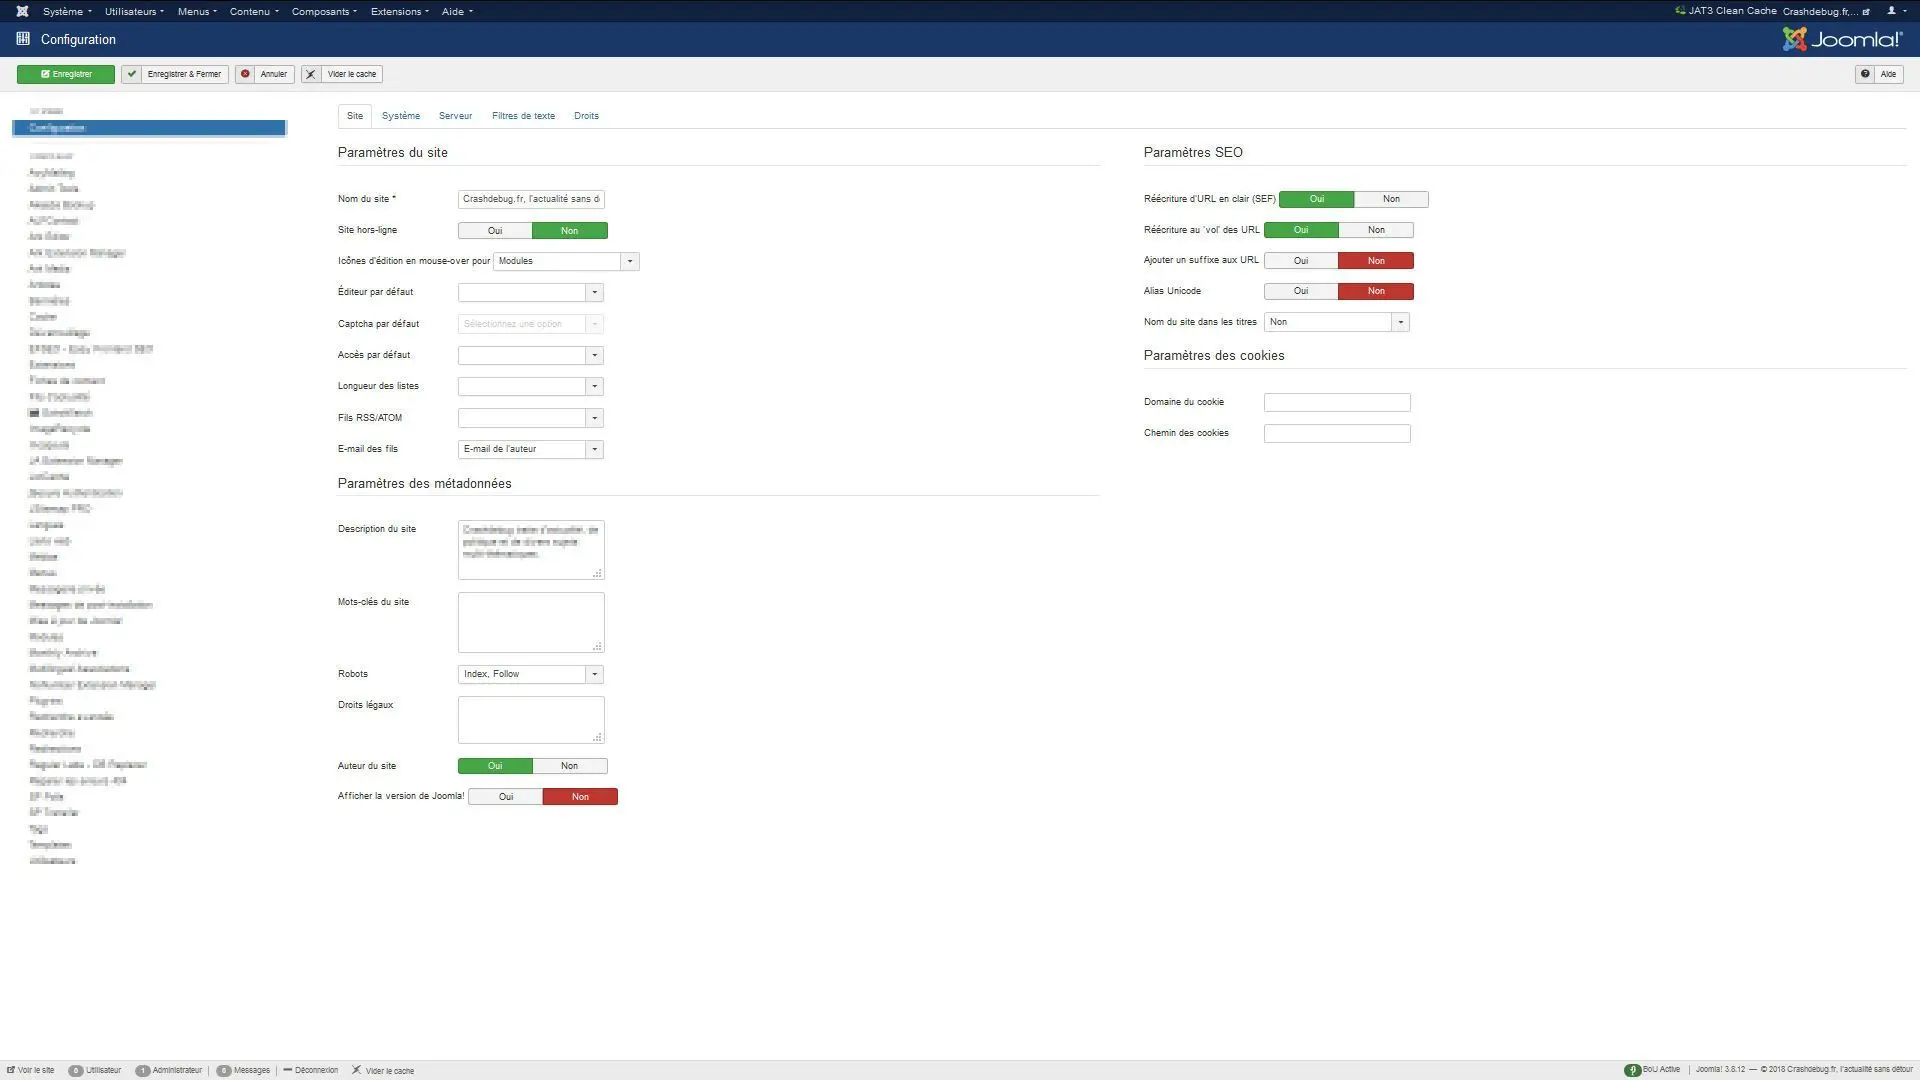Click the JAT3 Clean Cache recycle icon
The image size is (1920, 1080).
pyautogui.click(x=1680, y=11)
